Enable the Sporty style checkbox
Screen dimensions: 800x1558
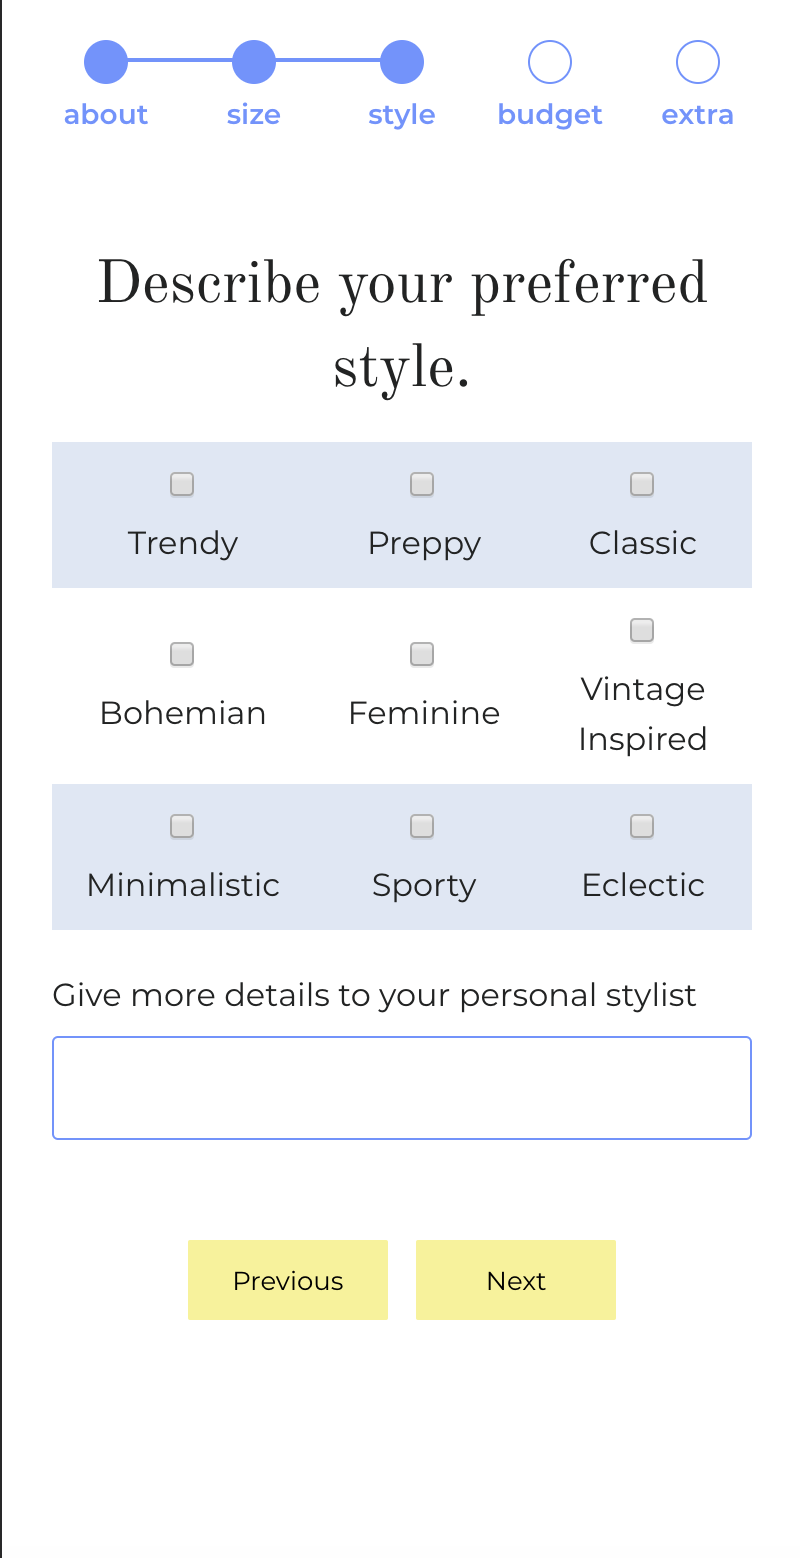(422, 827)
